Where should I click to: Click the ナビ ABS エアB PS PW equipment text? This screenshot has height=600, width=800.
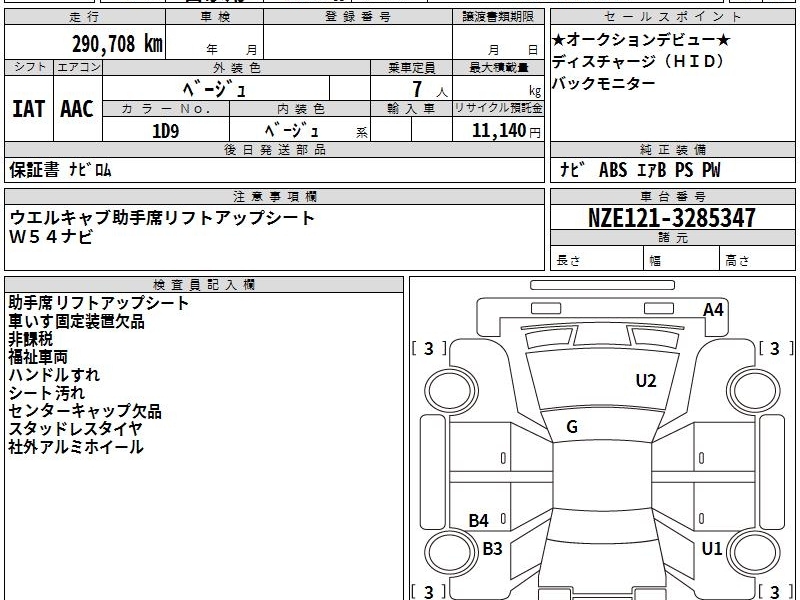[640, 170]
